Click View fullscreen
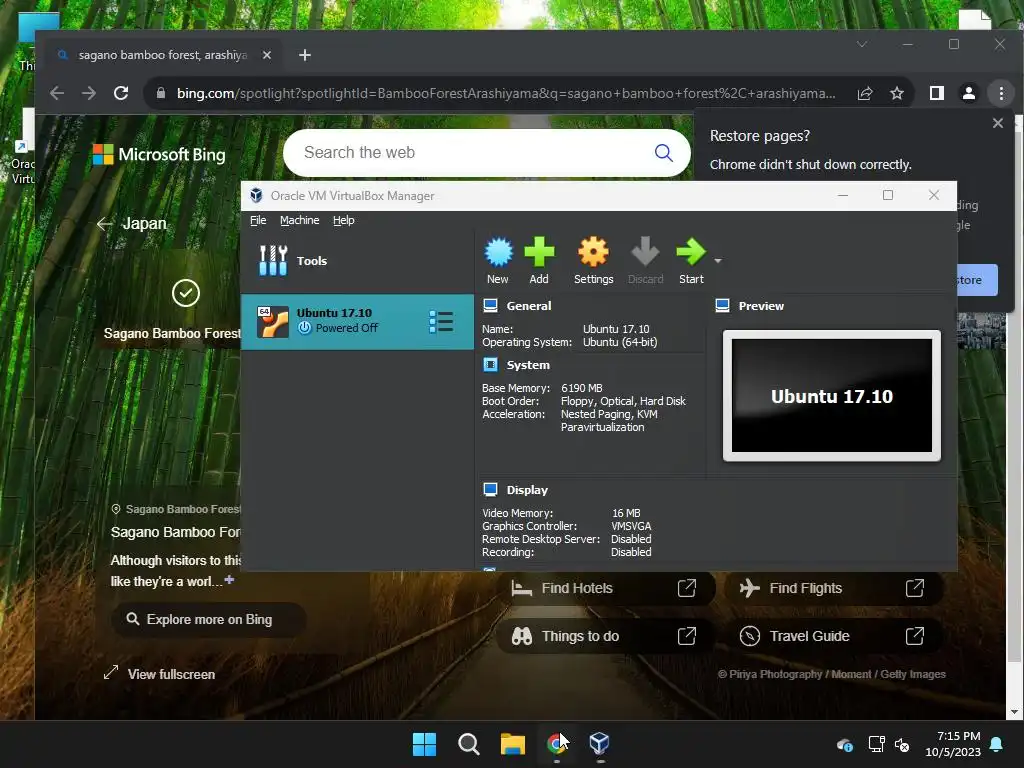 (159, 674)
